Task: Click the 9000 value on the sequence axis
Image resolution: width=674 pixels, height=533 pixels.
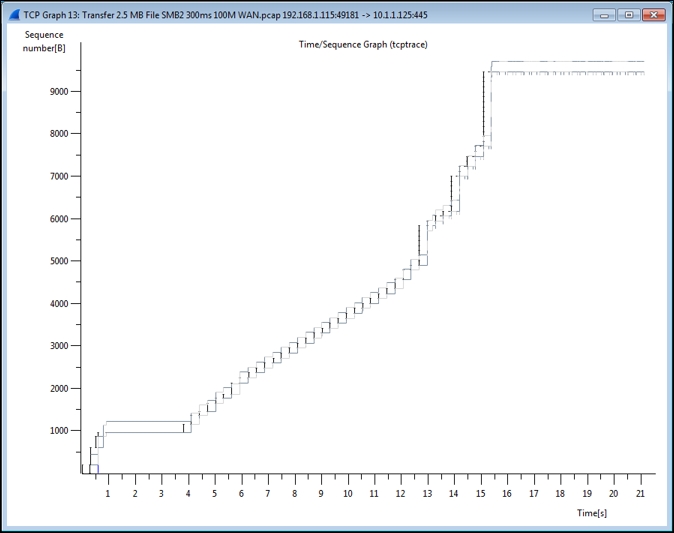Action: [59, 92]
